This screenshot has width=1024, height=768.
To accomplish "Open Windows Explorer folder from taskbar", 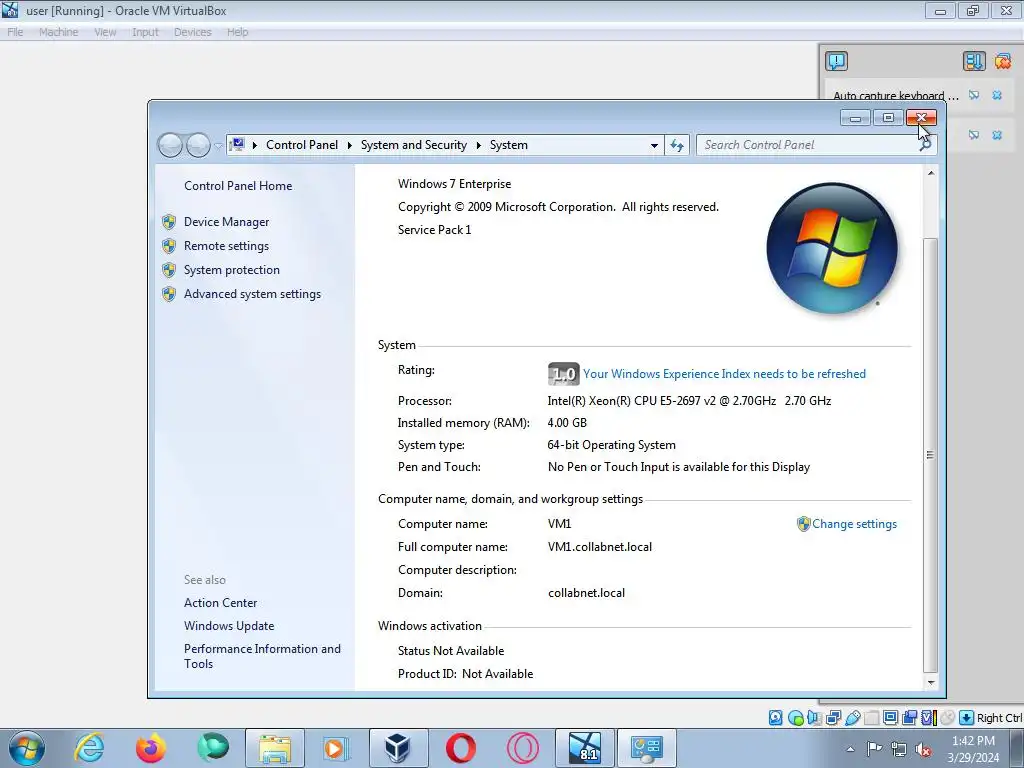I will pyautogui.click(x=275, y=748).
